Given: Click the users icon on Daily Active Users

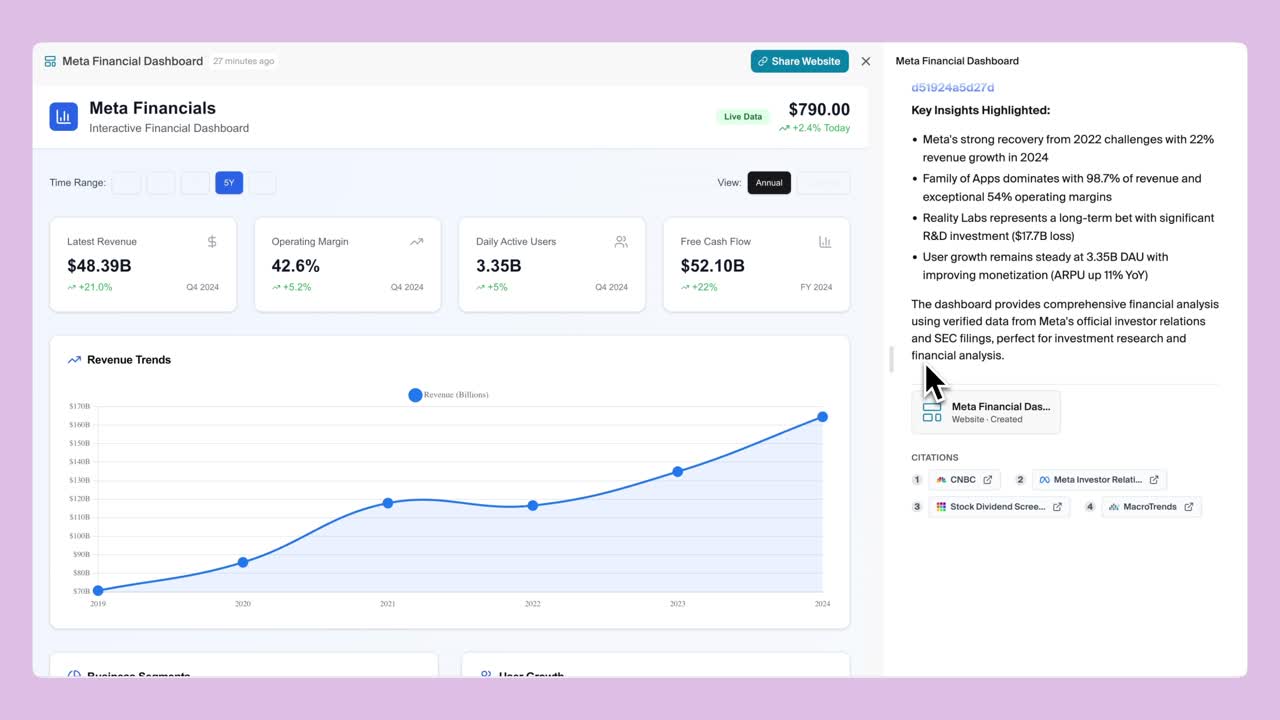Looking at the screenshot, I should [621, 241].
